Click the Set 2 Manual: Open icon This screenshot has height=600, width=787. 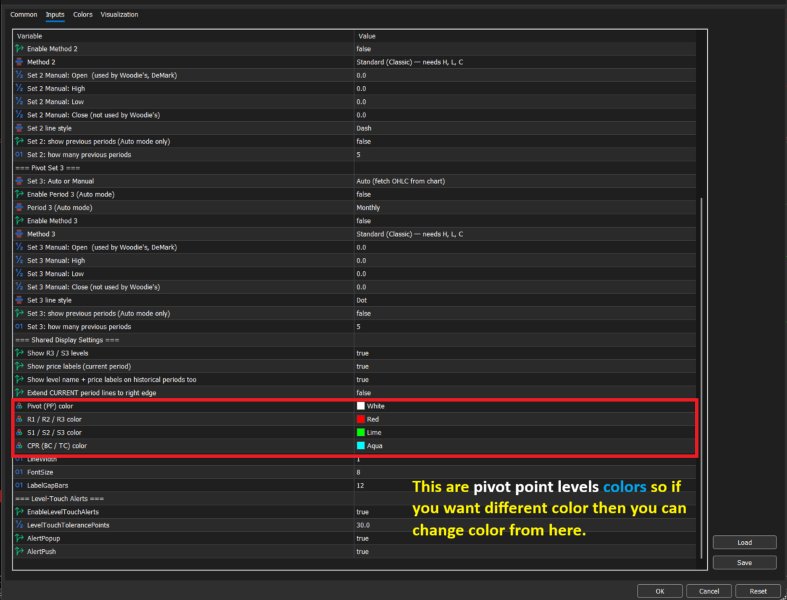[x=19, y=75]
